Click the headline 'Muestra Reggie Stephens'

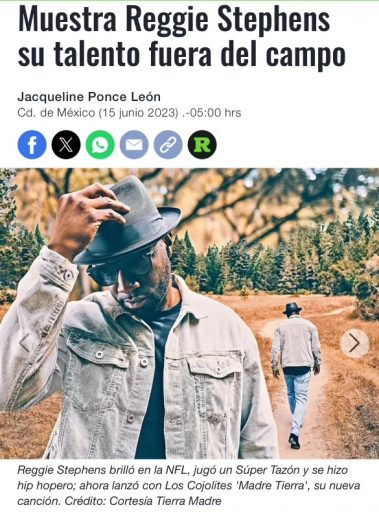[x=174, y=20]
